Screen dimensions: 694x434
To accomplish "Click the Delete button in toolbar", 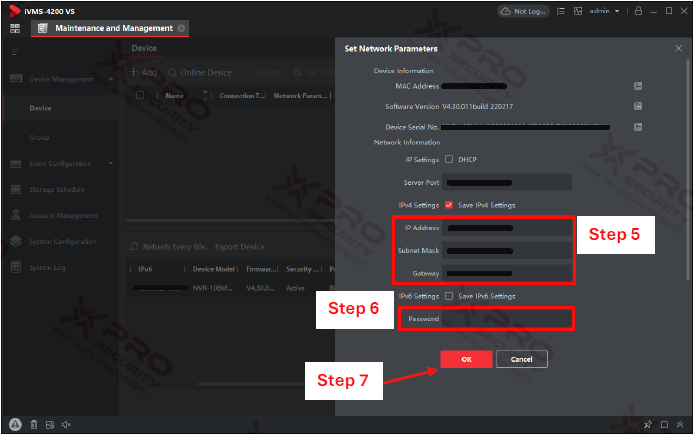I will click(x=263, y=72).
